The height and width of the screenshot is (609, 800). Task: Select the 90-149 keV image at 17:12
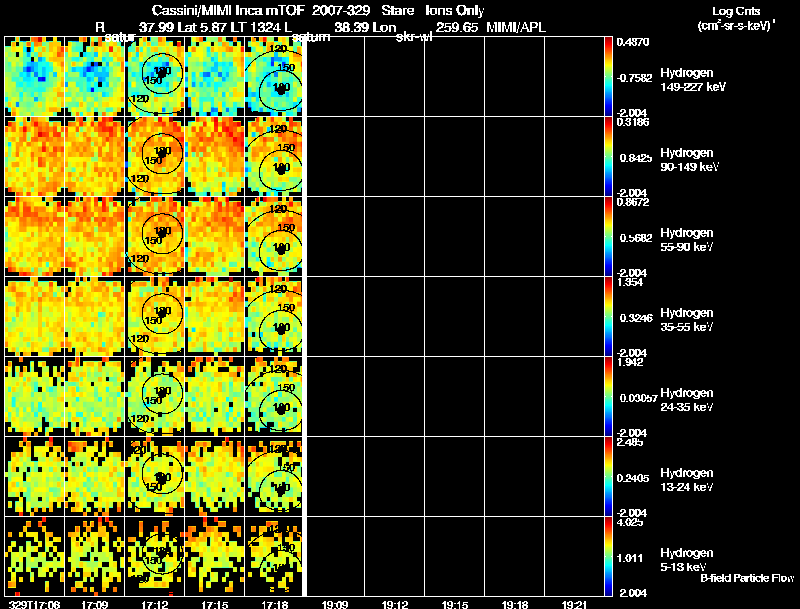(155, 156)
